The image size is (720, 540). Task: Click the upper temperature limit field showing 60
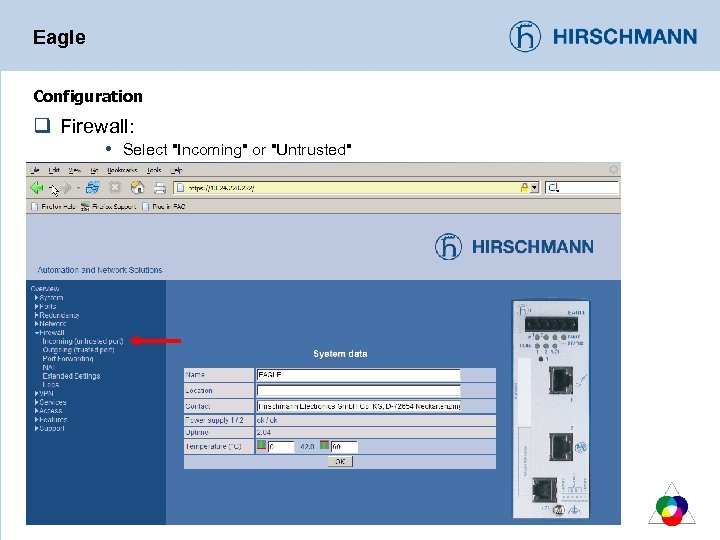click(x=344, y=446)
